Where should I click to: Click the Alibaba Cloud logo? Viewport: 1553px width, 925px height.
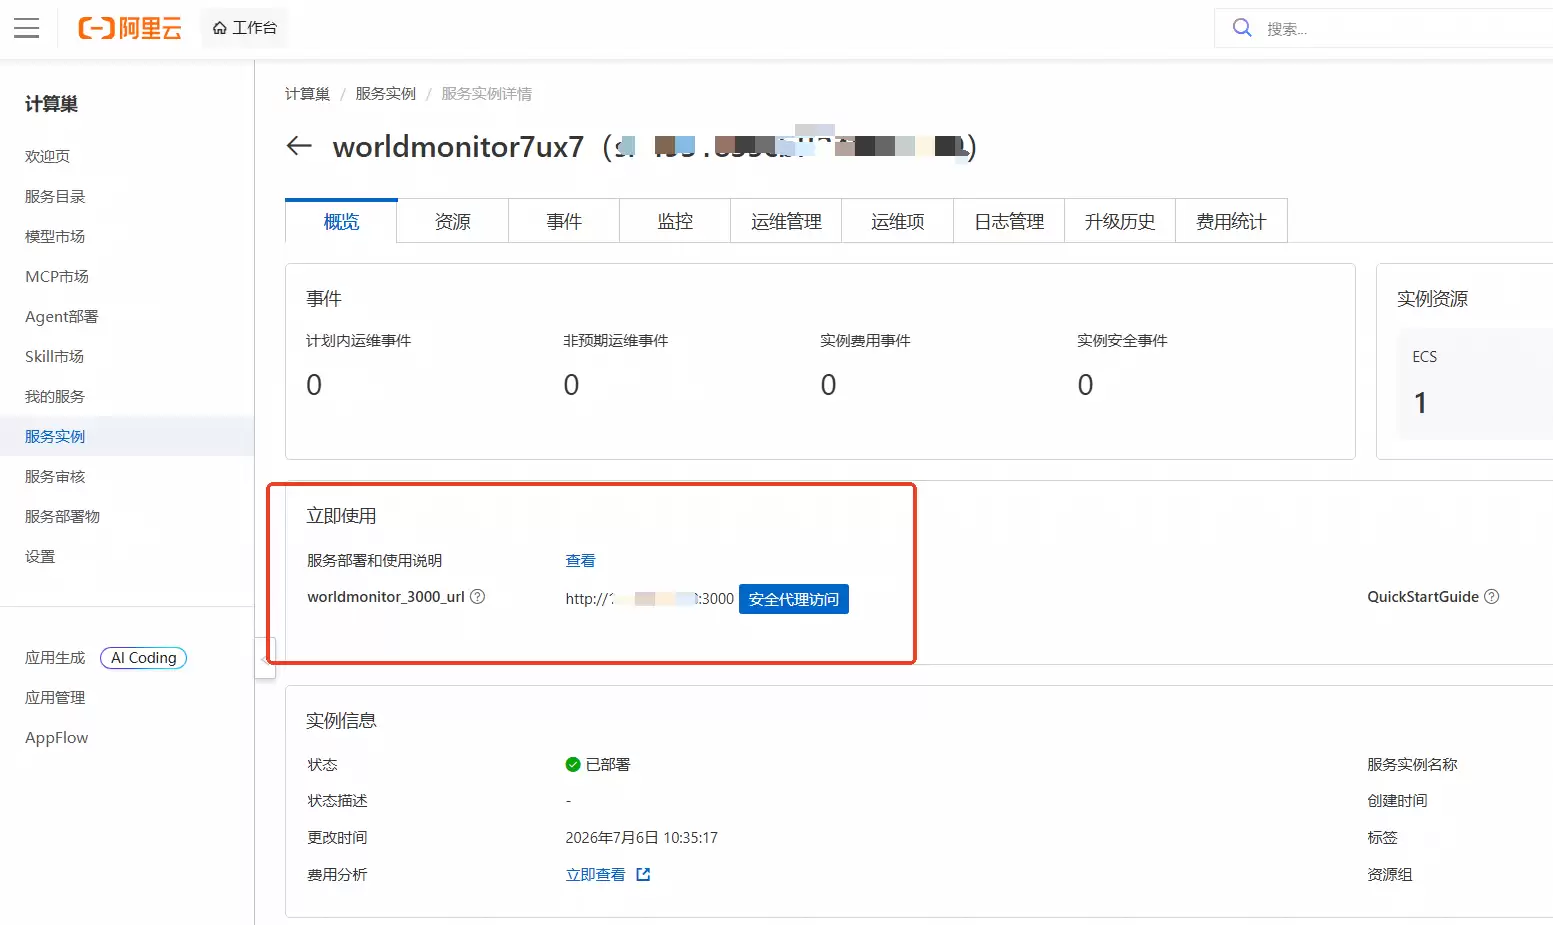point(130,28)
